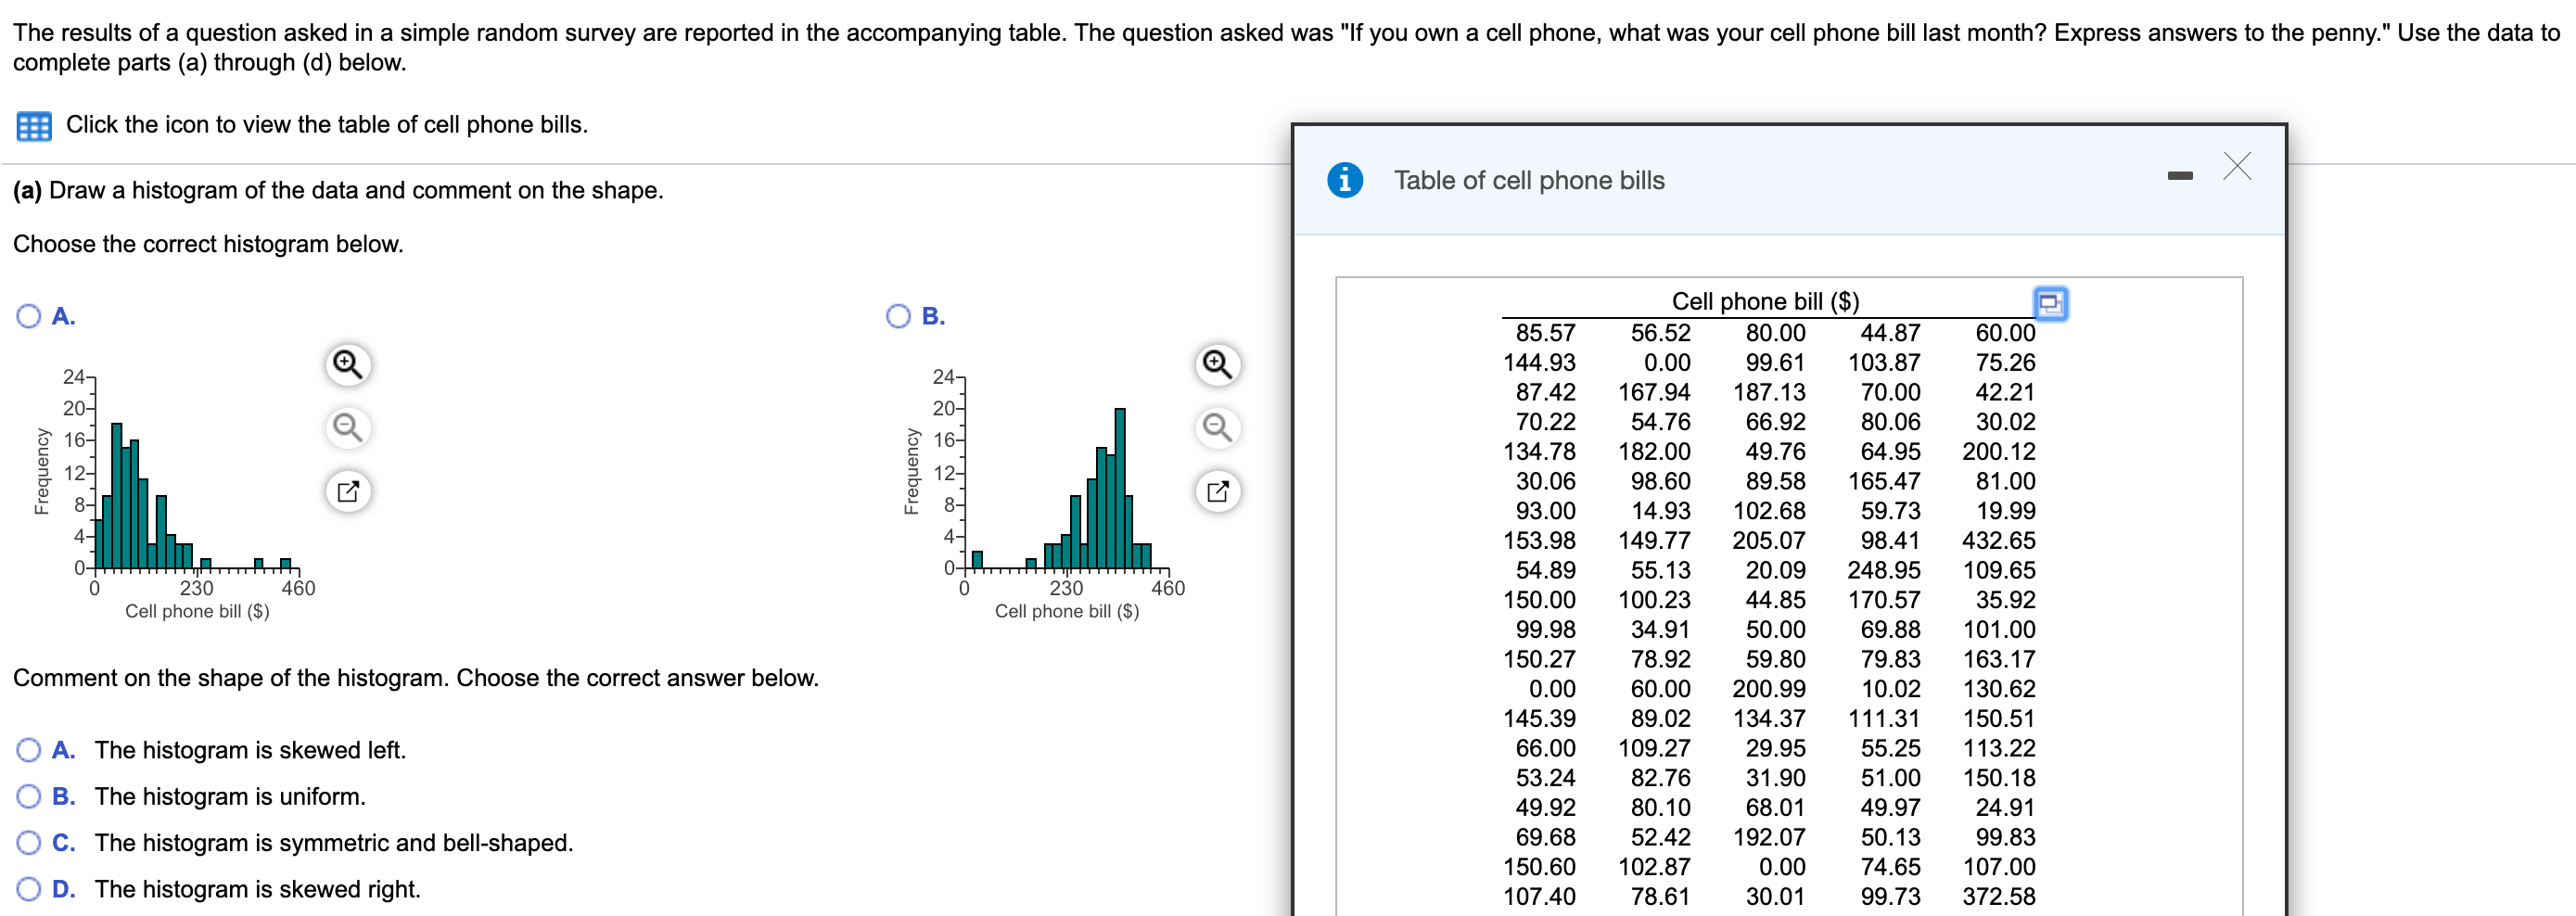Close the cell phone bills popup window

(2238, 167)
